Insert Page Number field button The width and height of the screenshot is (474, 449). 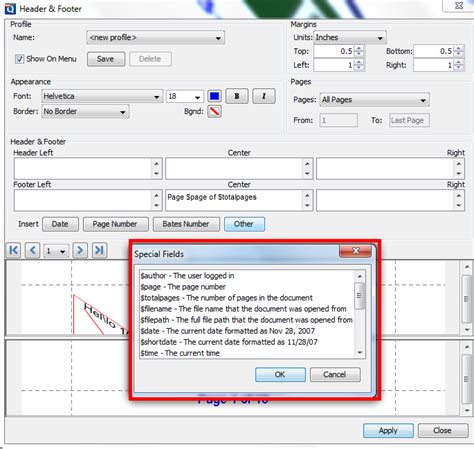pos(115,224)
